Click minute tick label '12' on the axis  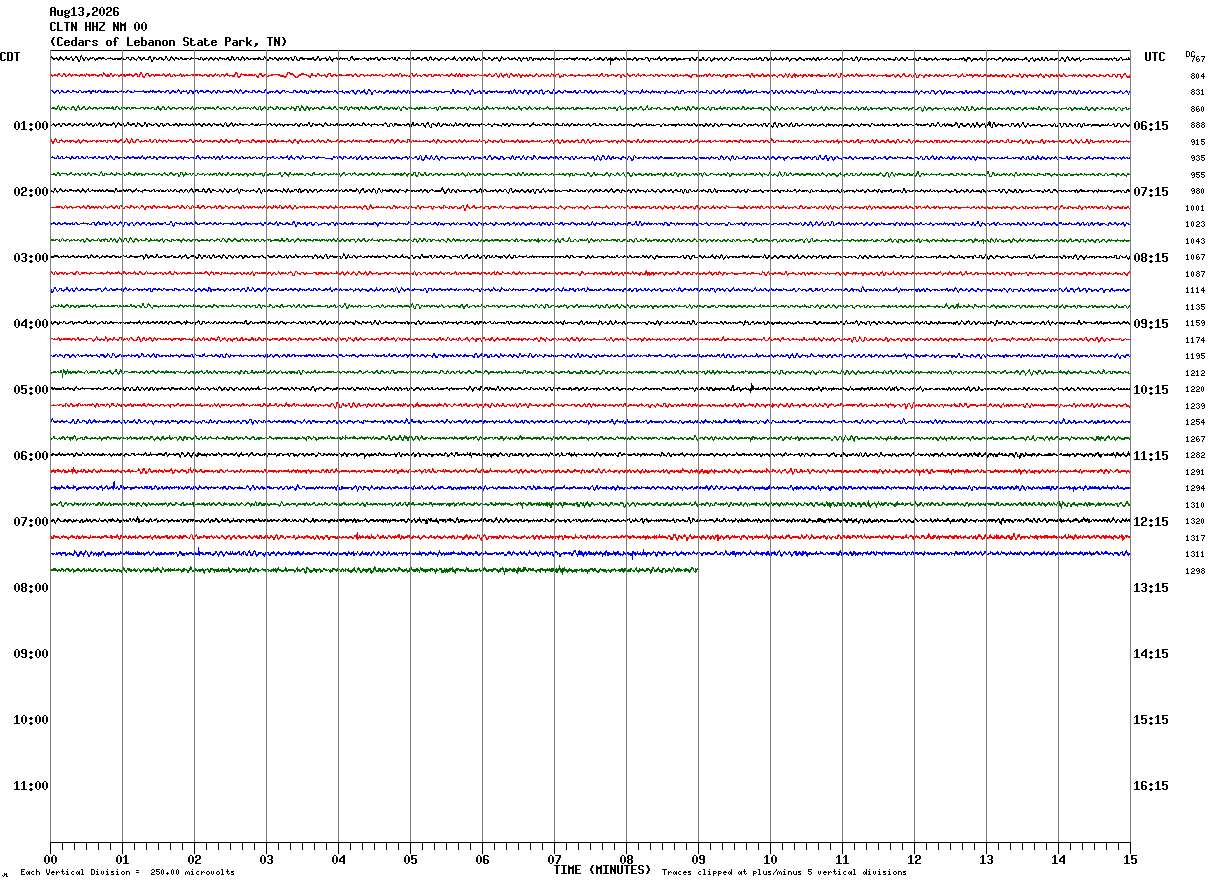point(914,860)
